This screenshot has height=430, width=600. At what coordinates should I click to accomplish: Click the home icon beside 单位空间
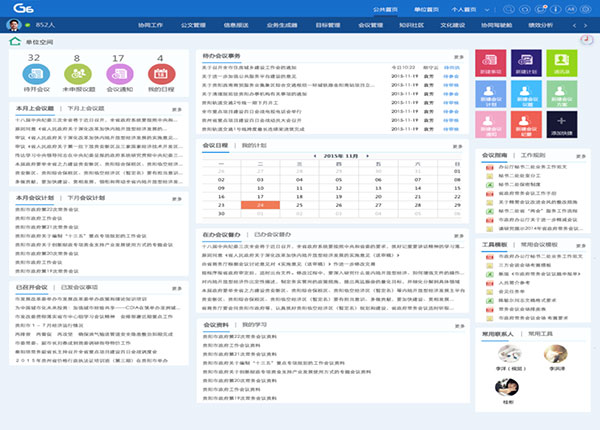coord(15,41)
